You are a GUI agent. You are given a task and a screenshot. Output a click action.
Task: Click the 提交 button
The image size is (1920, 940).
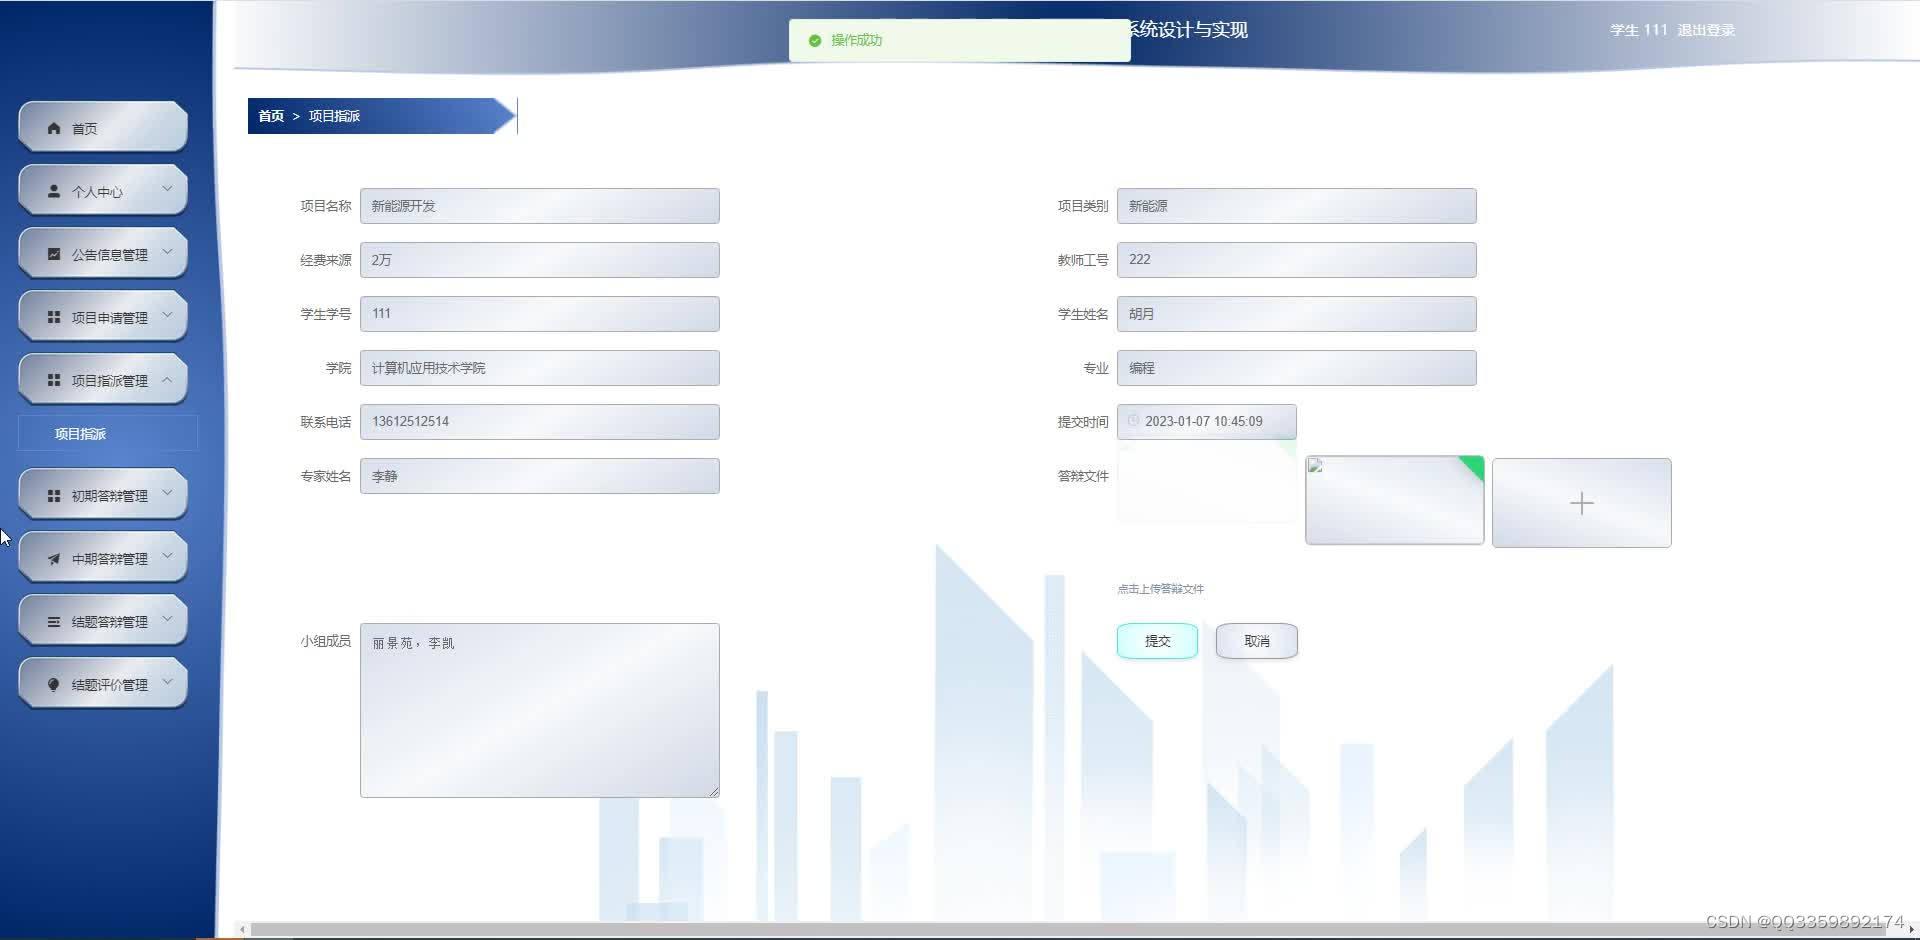click(x=1157, y=641)
